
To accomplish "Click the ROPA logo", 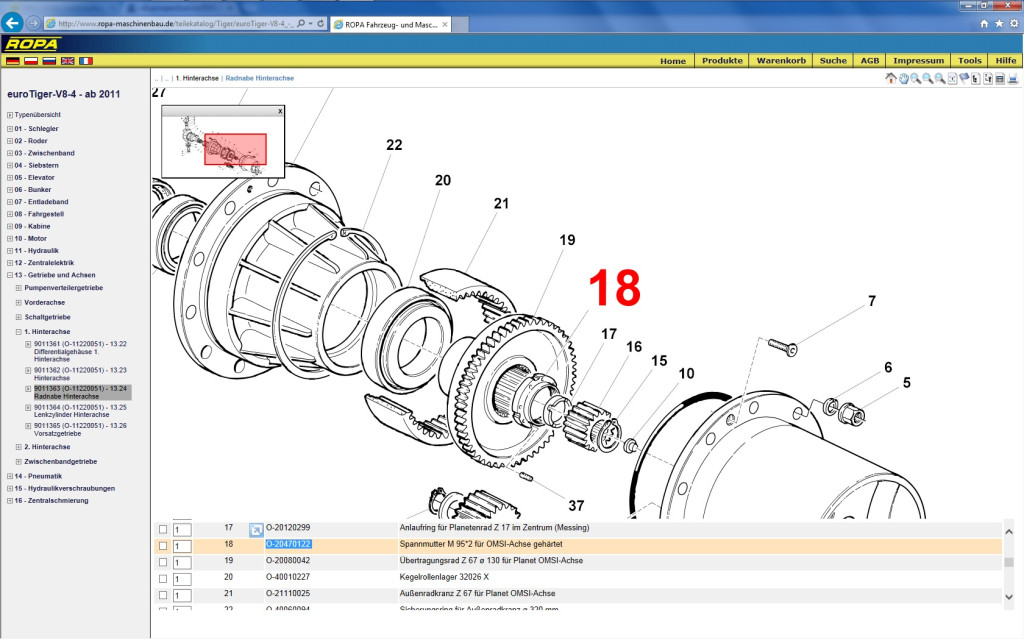I will point(32,44).
